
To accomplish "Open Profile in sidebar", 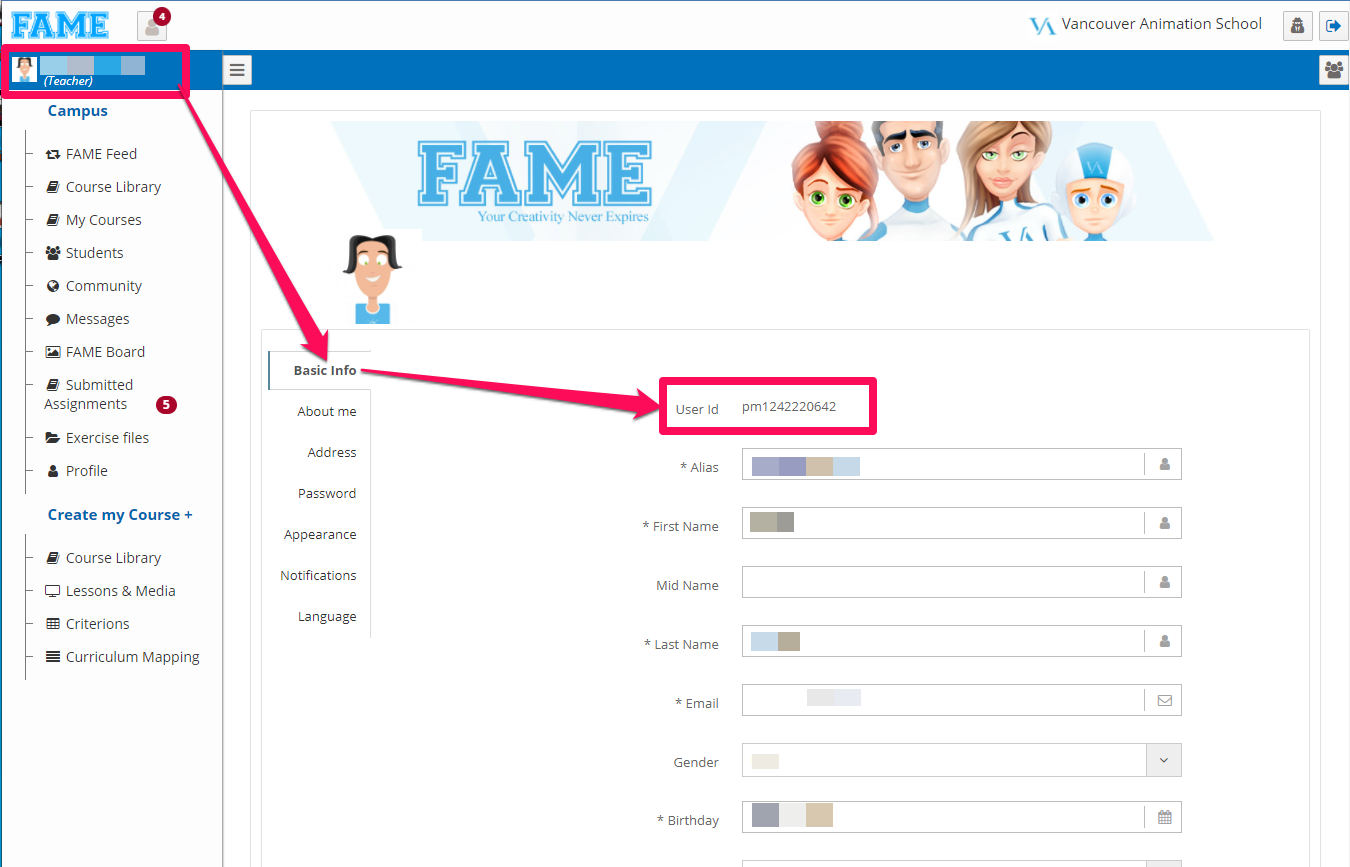I will click(x=77, y=471).
